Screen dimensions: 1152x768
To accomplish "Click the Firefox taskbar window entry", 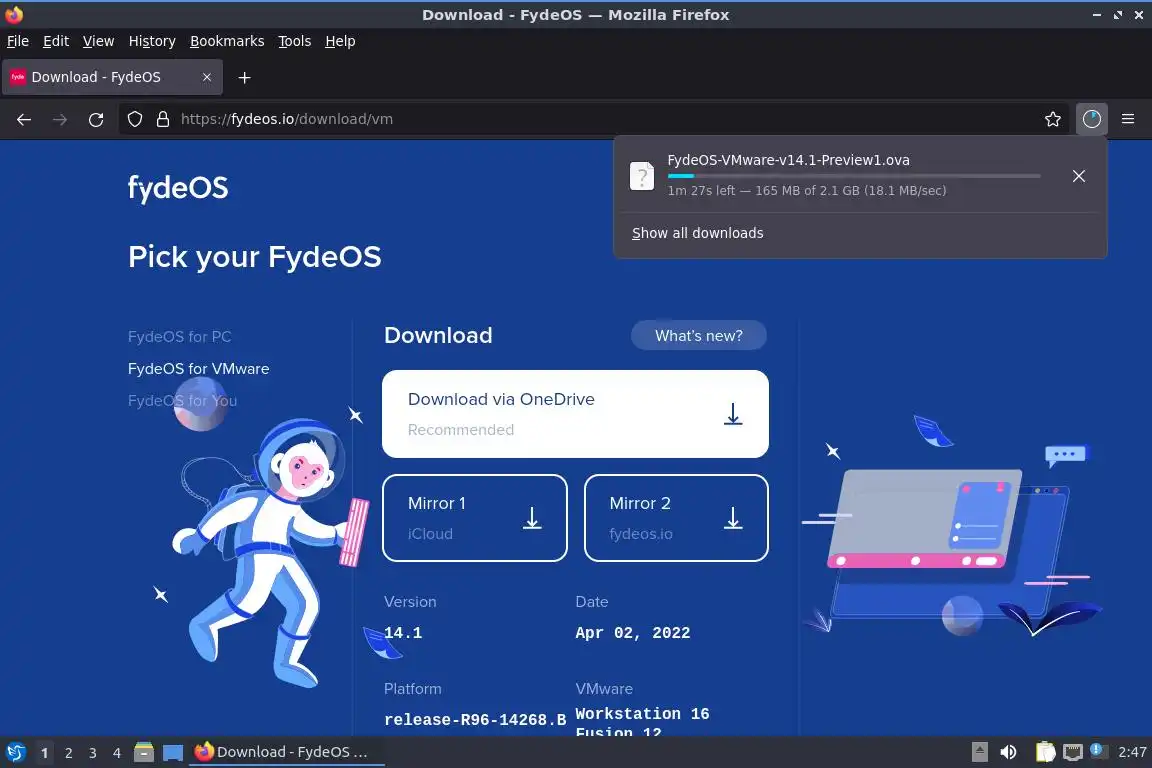I will (x=287, y=752).
